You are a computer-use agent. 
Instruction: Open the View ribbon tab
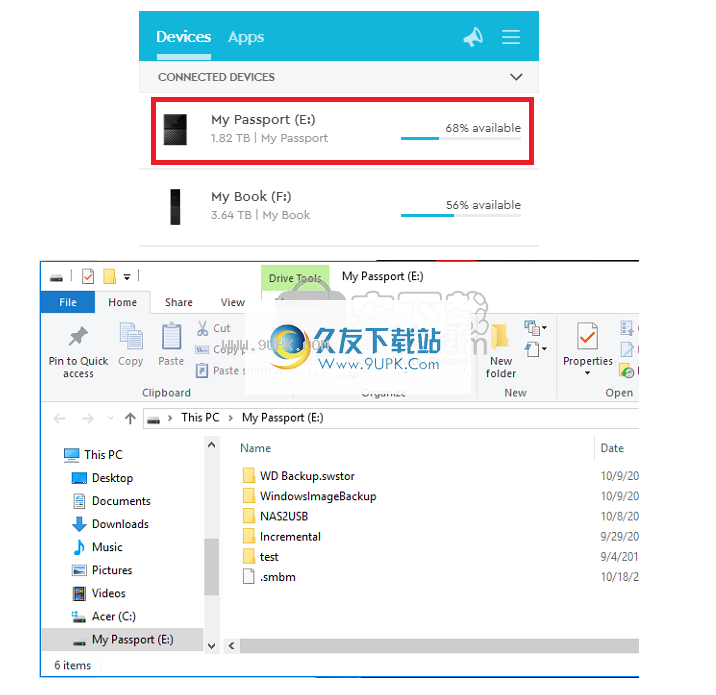coord(232,302)
